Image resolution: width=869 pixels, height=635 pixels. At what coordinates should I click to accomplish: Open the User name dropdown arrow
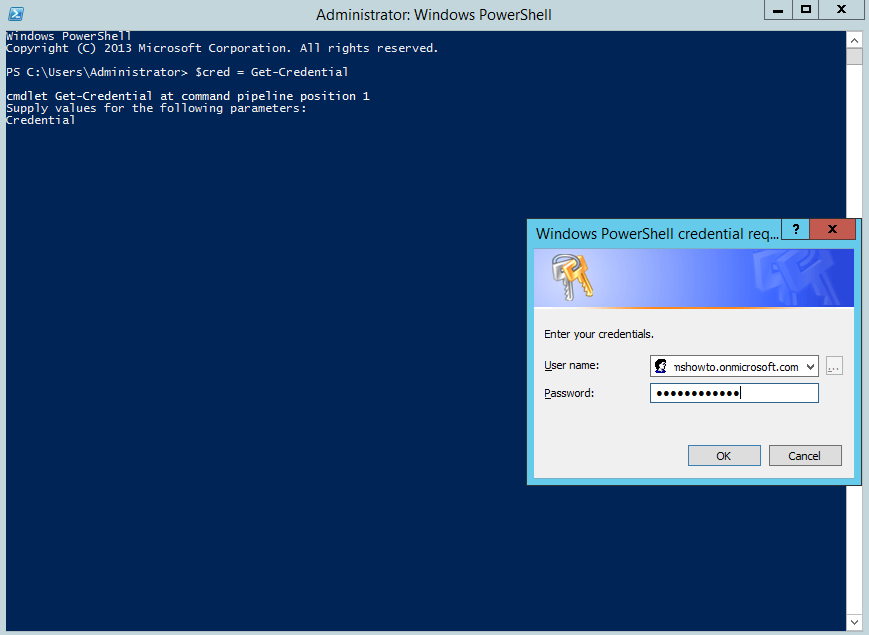[810, 366]
